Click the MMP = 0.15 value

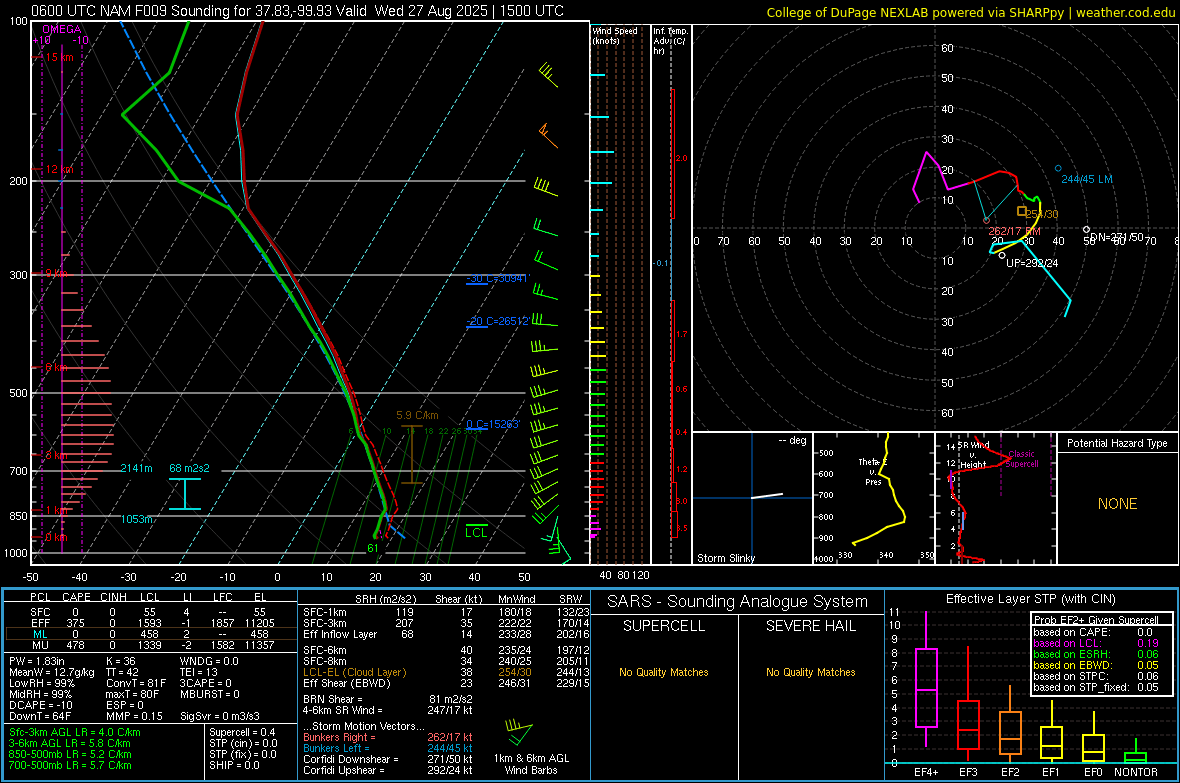click(x=134, y=716)
